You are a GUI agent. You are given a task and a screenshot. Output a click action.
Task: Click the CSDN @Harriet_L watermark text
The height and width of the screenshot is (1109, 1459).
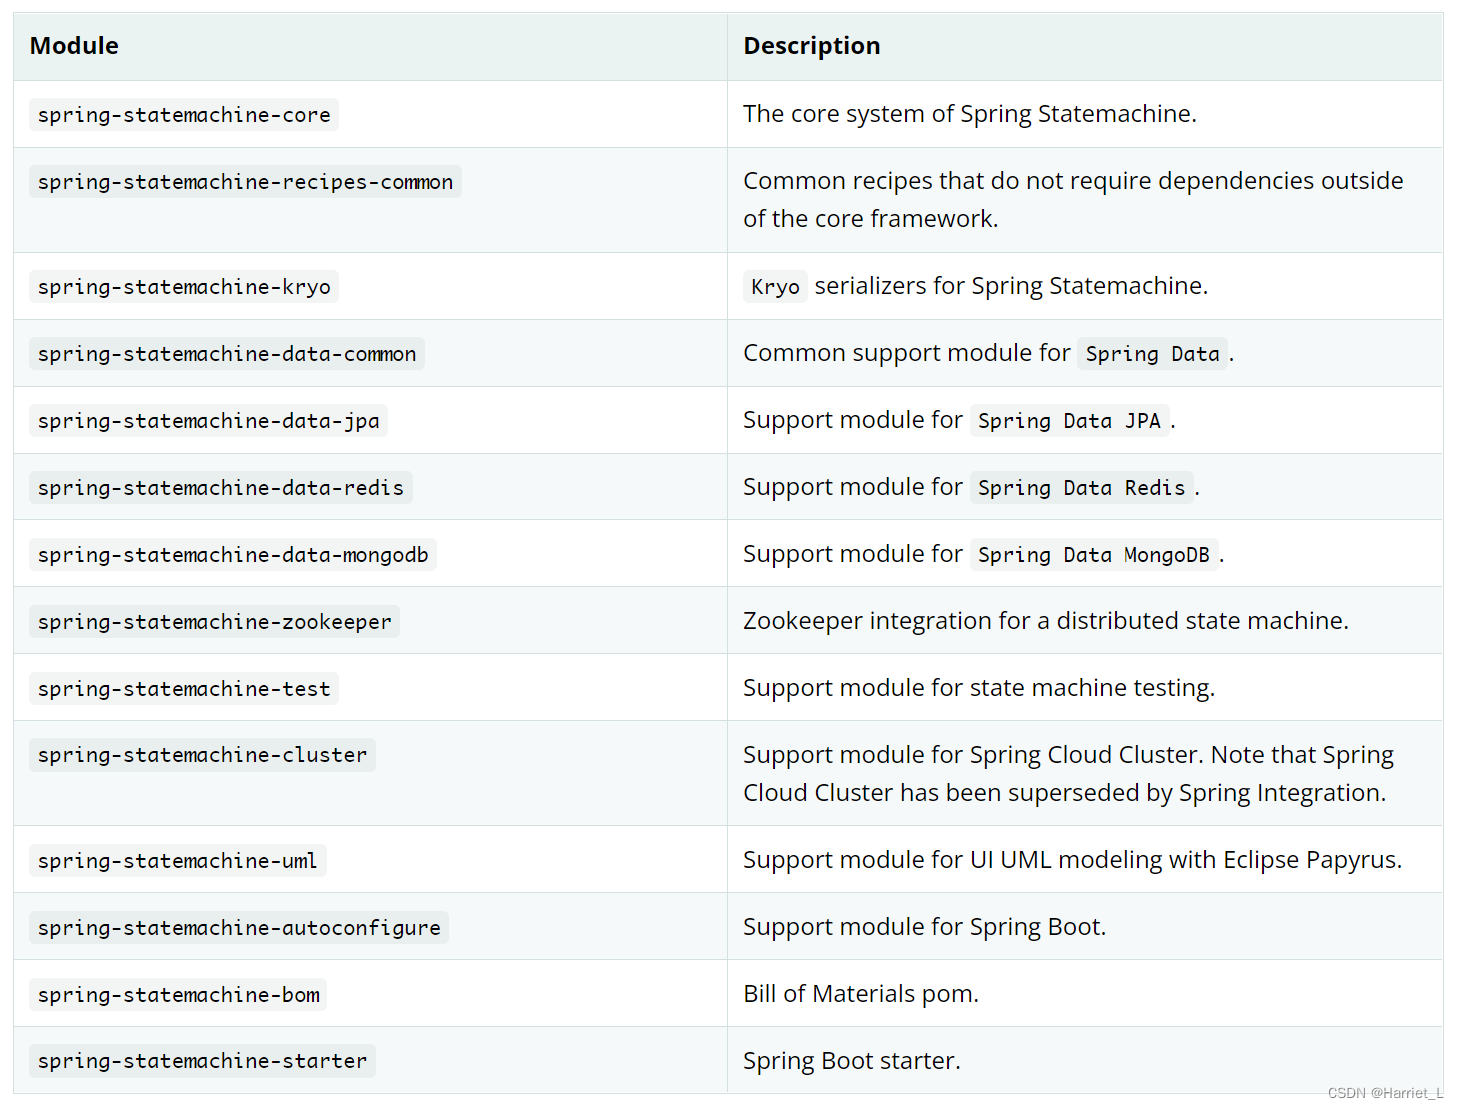(x=1385, y=1093)
